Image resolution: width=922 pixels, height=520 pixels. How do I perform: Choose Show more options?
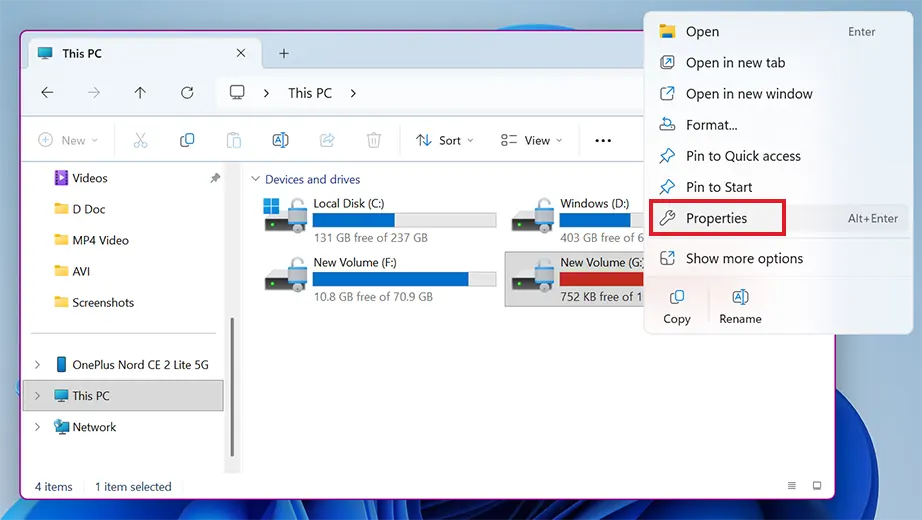(x=779, y=258)
